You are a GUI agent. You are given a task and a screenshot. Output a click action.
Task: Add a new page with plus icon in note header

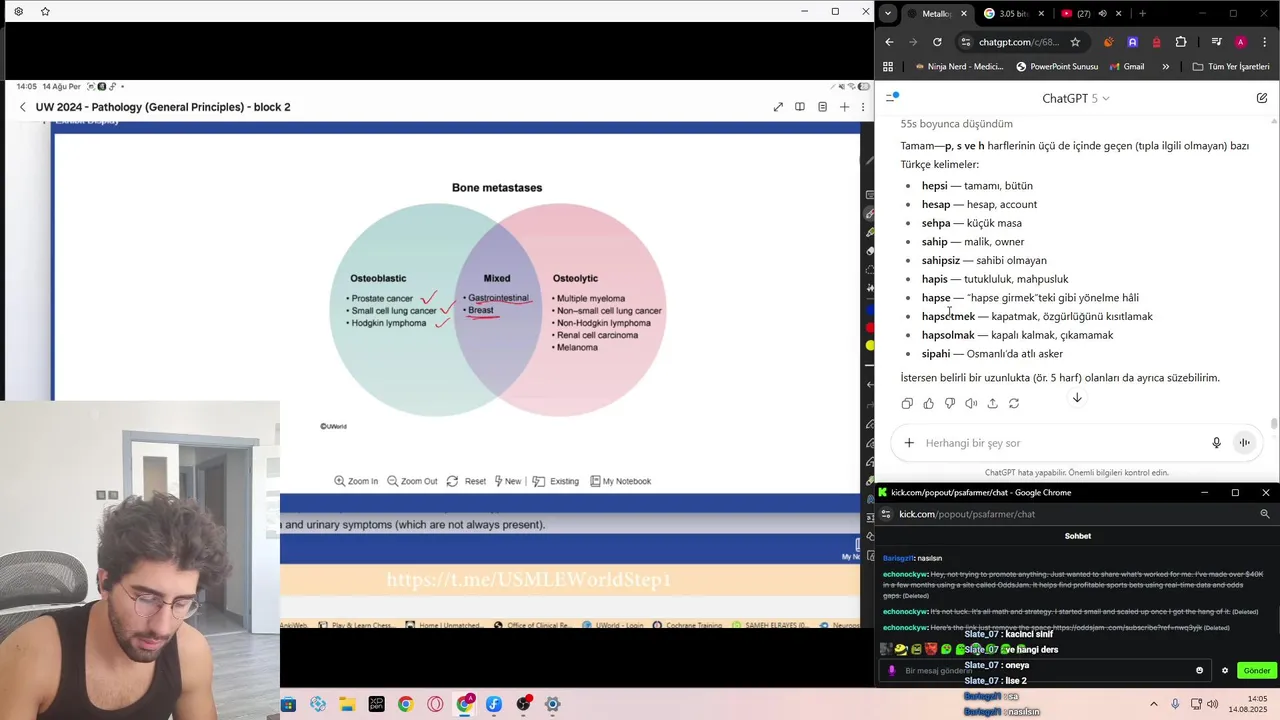tap(845, 107)
